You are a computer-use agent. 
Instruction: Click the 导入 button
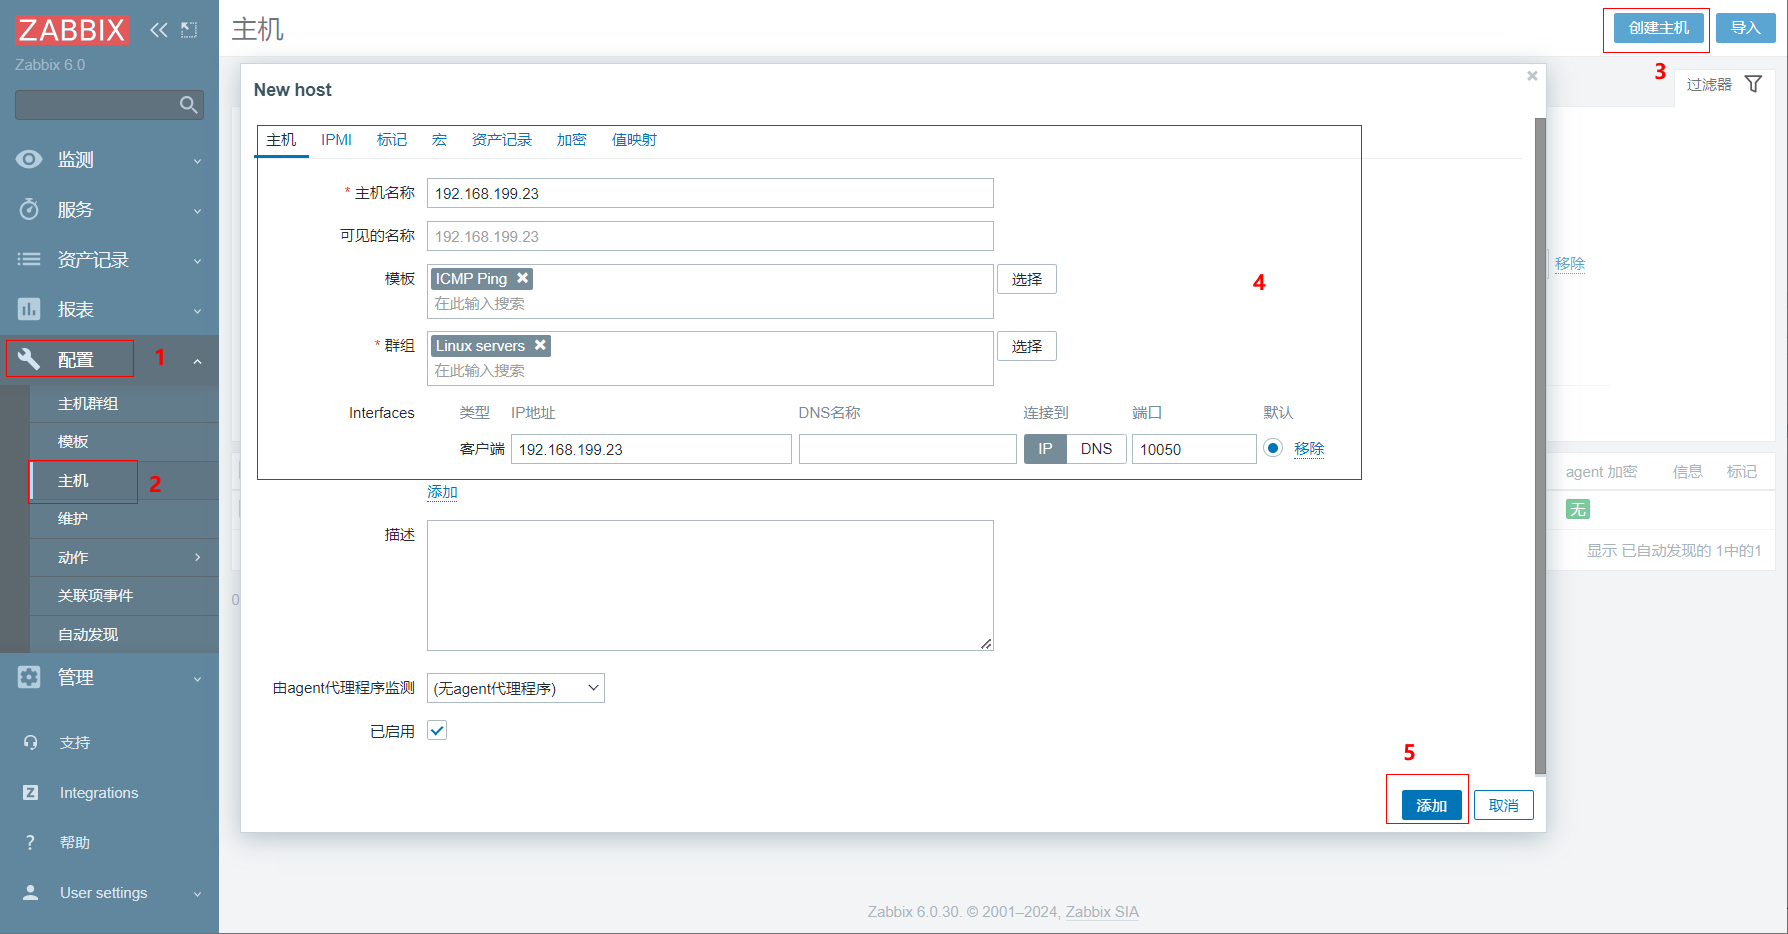click(1746, 28)
